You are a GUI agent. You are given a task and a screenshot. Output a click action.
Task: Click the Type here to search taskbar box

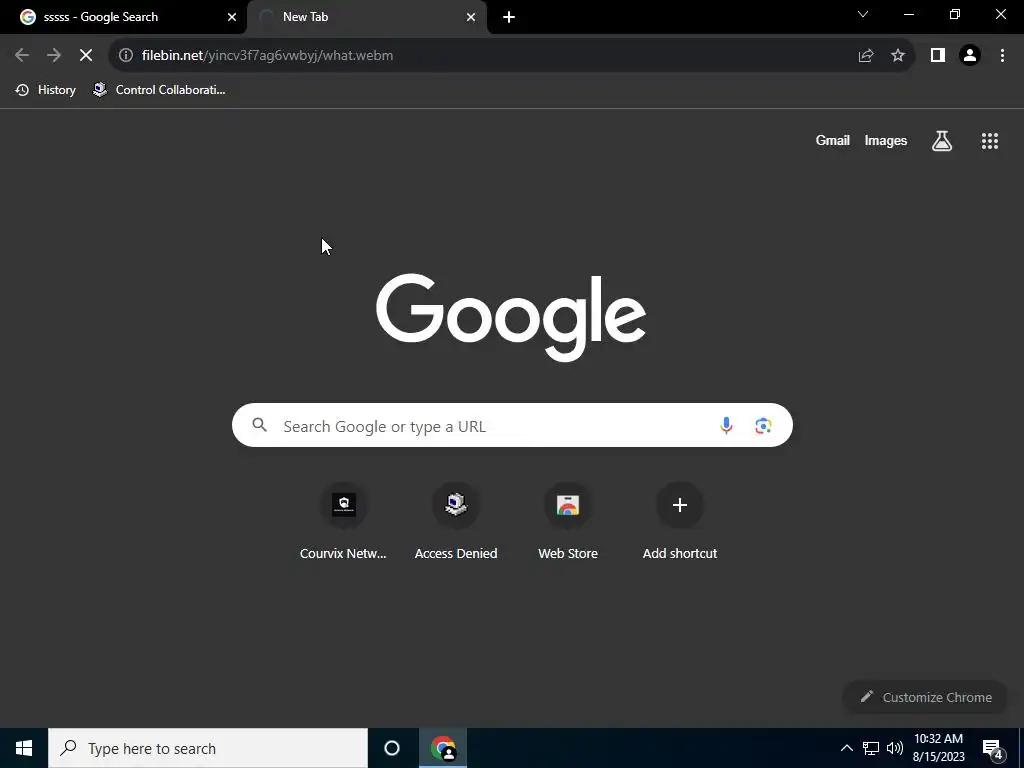208,748
